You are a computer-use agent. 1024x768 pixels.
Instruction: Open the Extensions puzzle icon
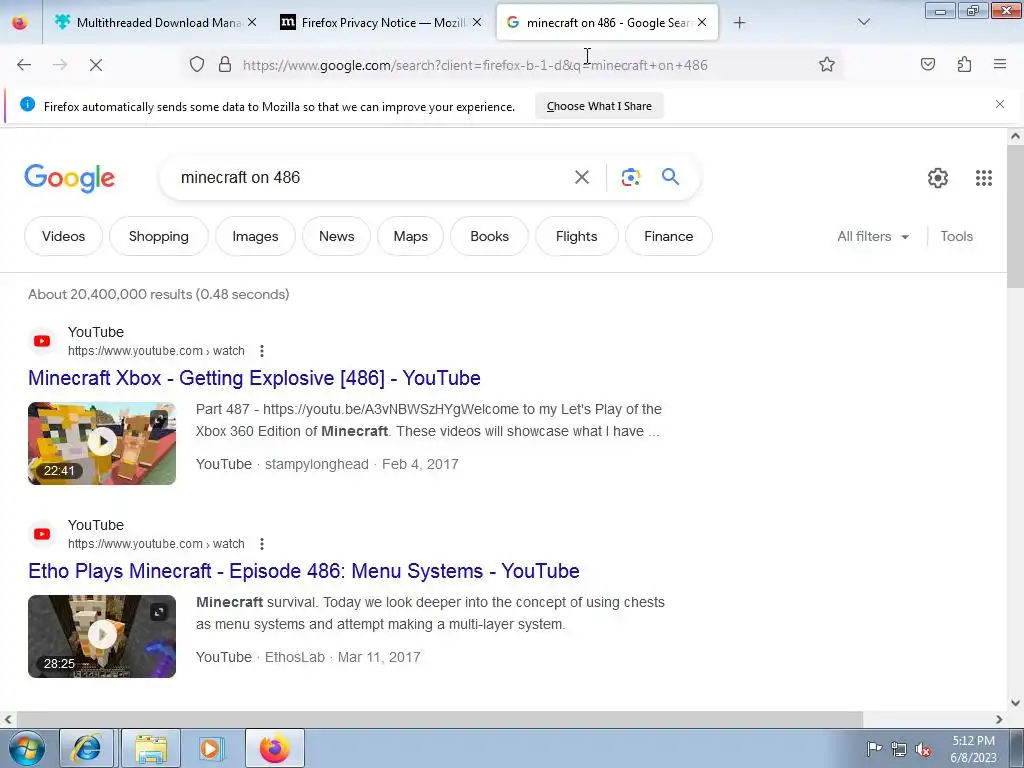tap(964, 64)
